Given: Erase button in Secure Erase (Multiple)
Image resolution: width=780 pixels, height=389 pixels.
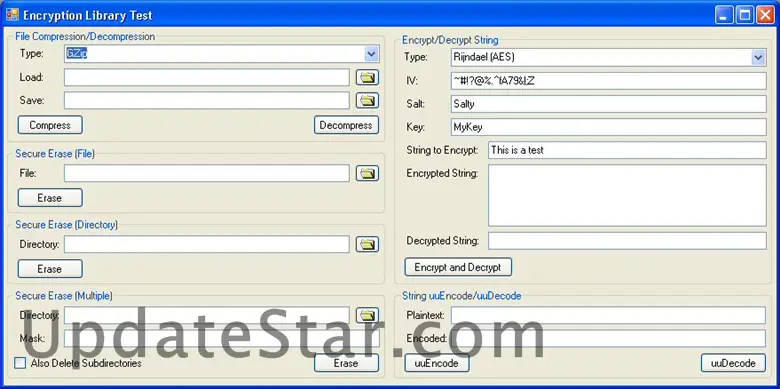Looking at the screenshot, I should [346, 363].
